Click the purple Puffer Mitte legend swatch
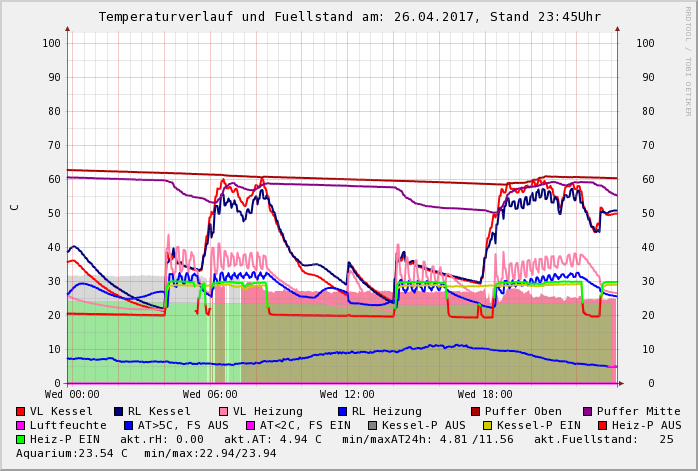698x471 pixels. (588, 411)
